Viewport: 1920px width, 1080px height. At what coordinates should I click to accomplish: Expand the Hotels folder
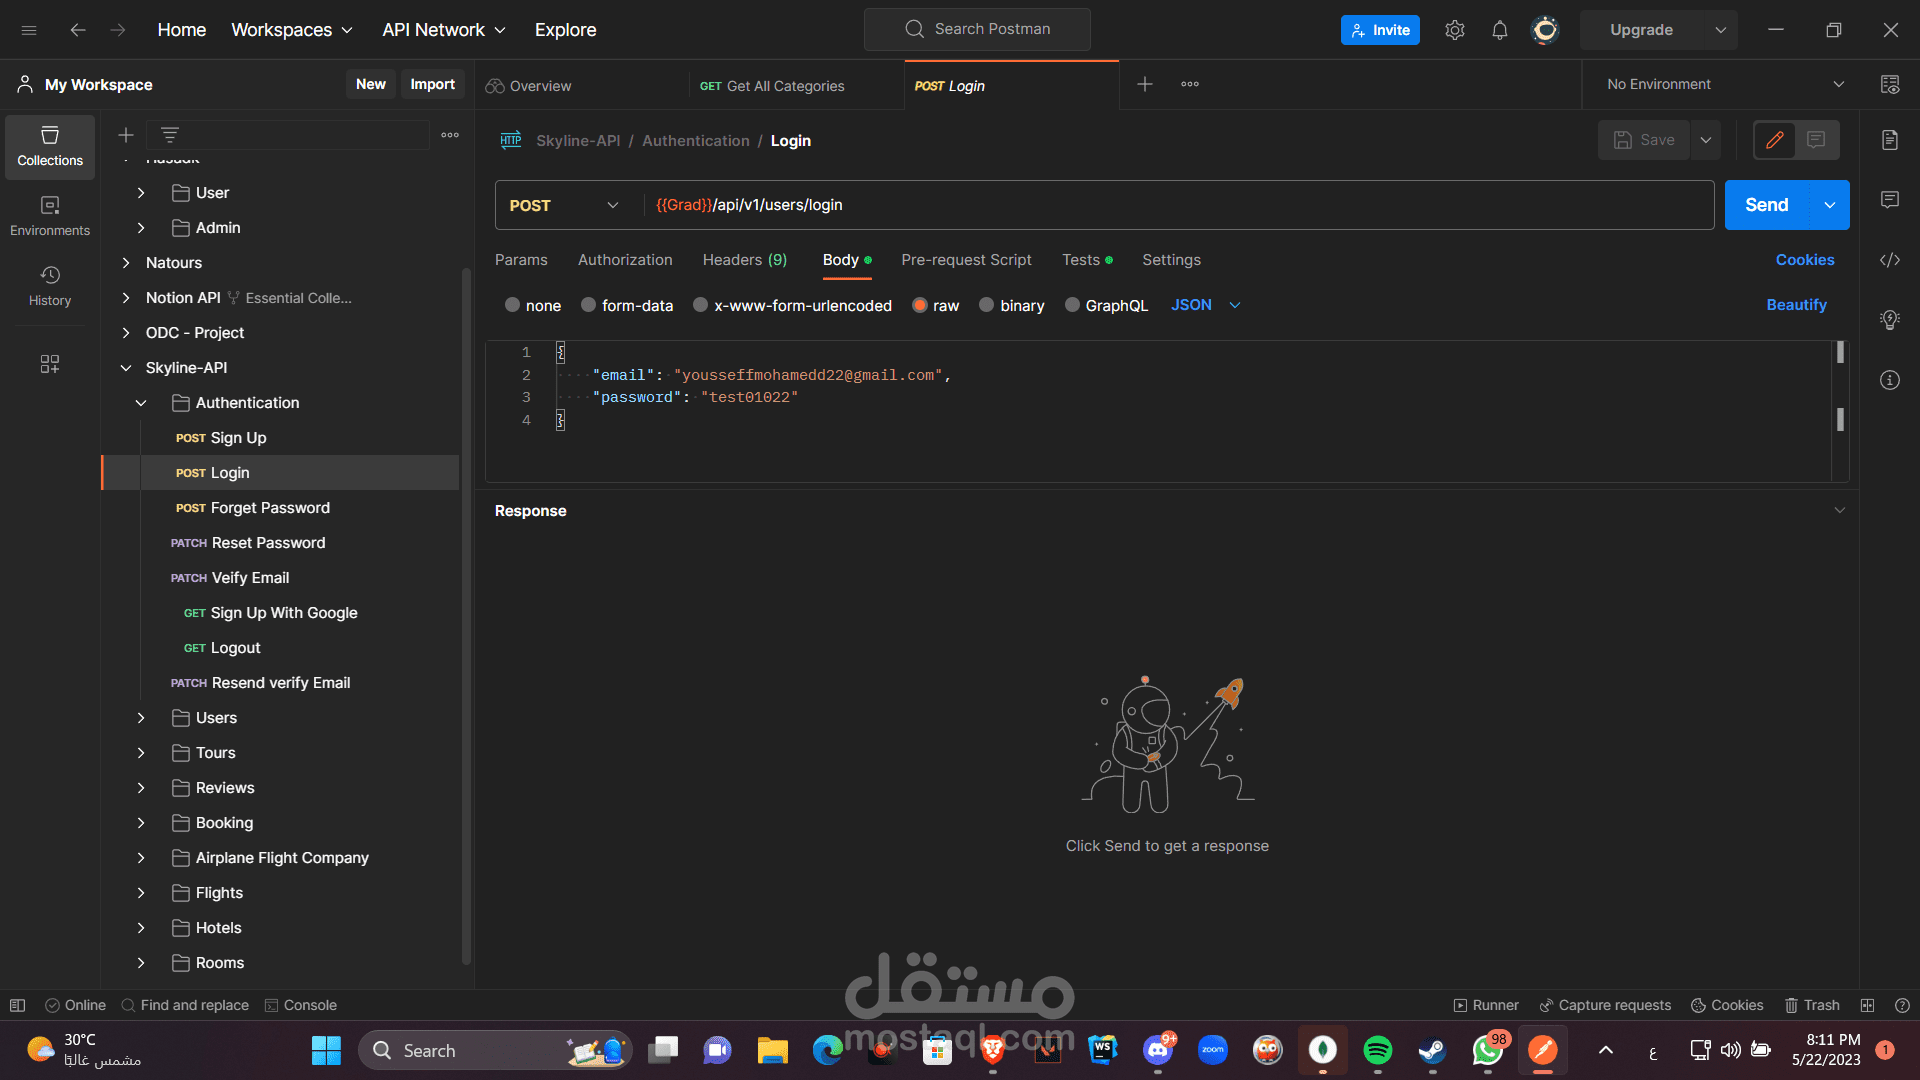(141, 928)
